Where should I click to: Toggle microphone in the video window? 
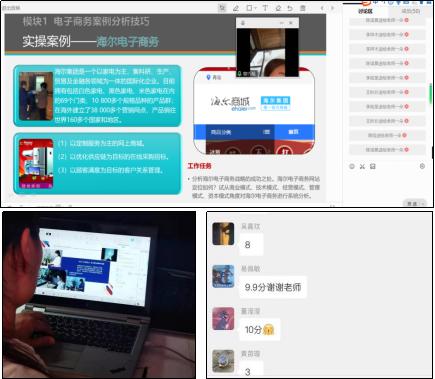click(x=243, y=23)
